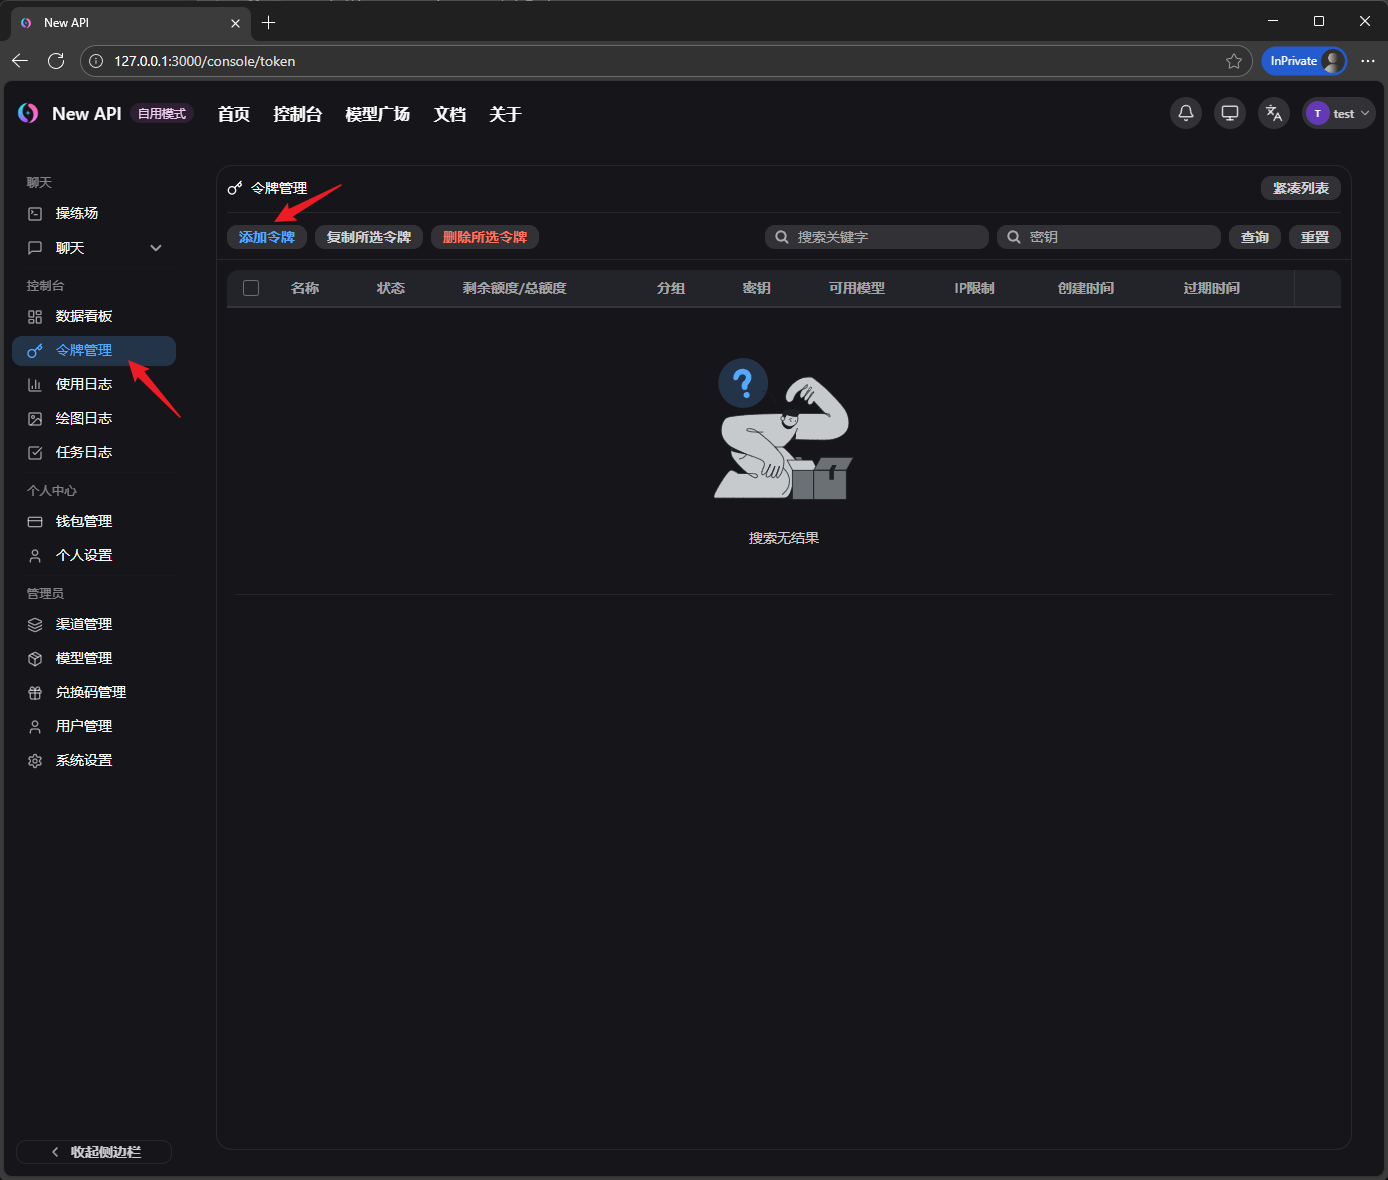
Task: Open the language translation icon
Action: 1273,113
